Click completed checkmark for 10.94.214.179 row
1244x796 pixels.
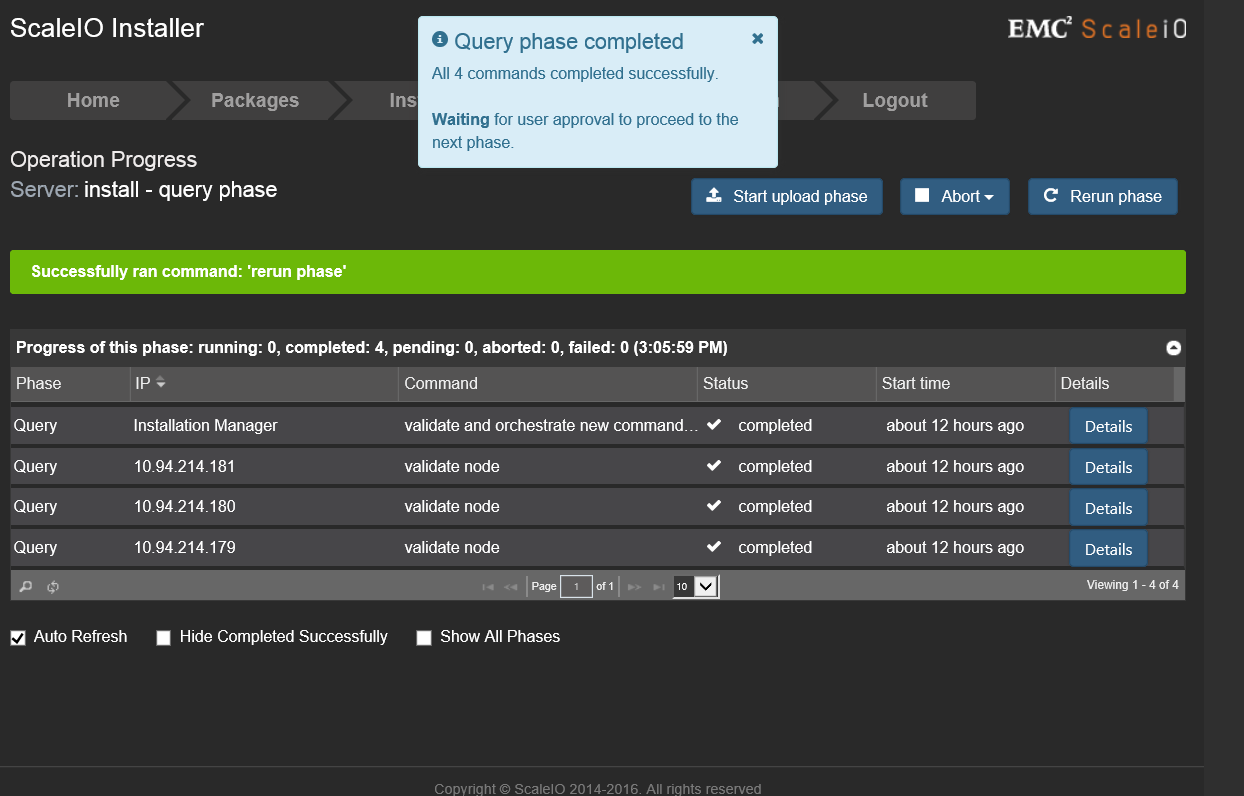point(714,546)
